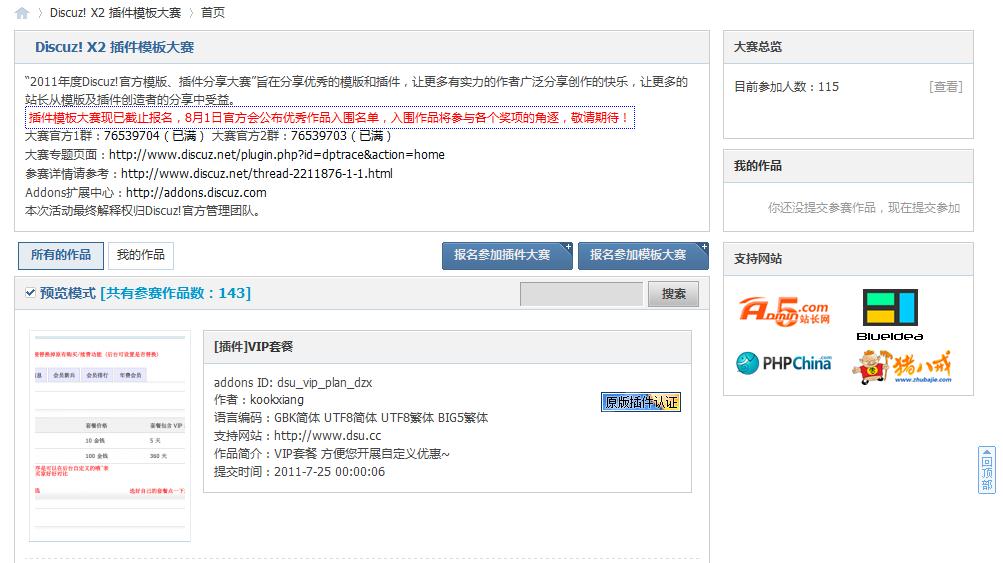
Task: Click the home icon in breadcrumb
Action: click(x=22, y=13)
